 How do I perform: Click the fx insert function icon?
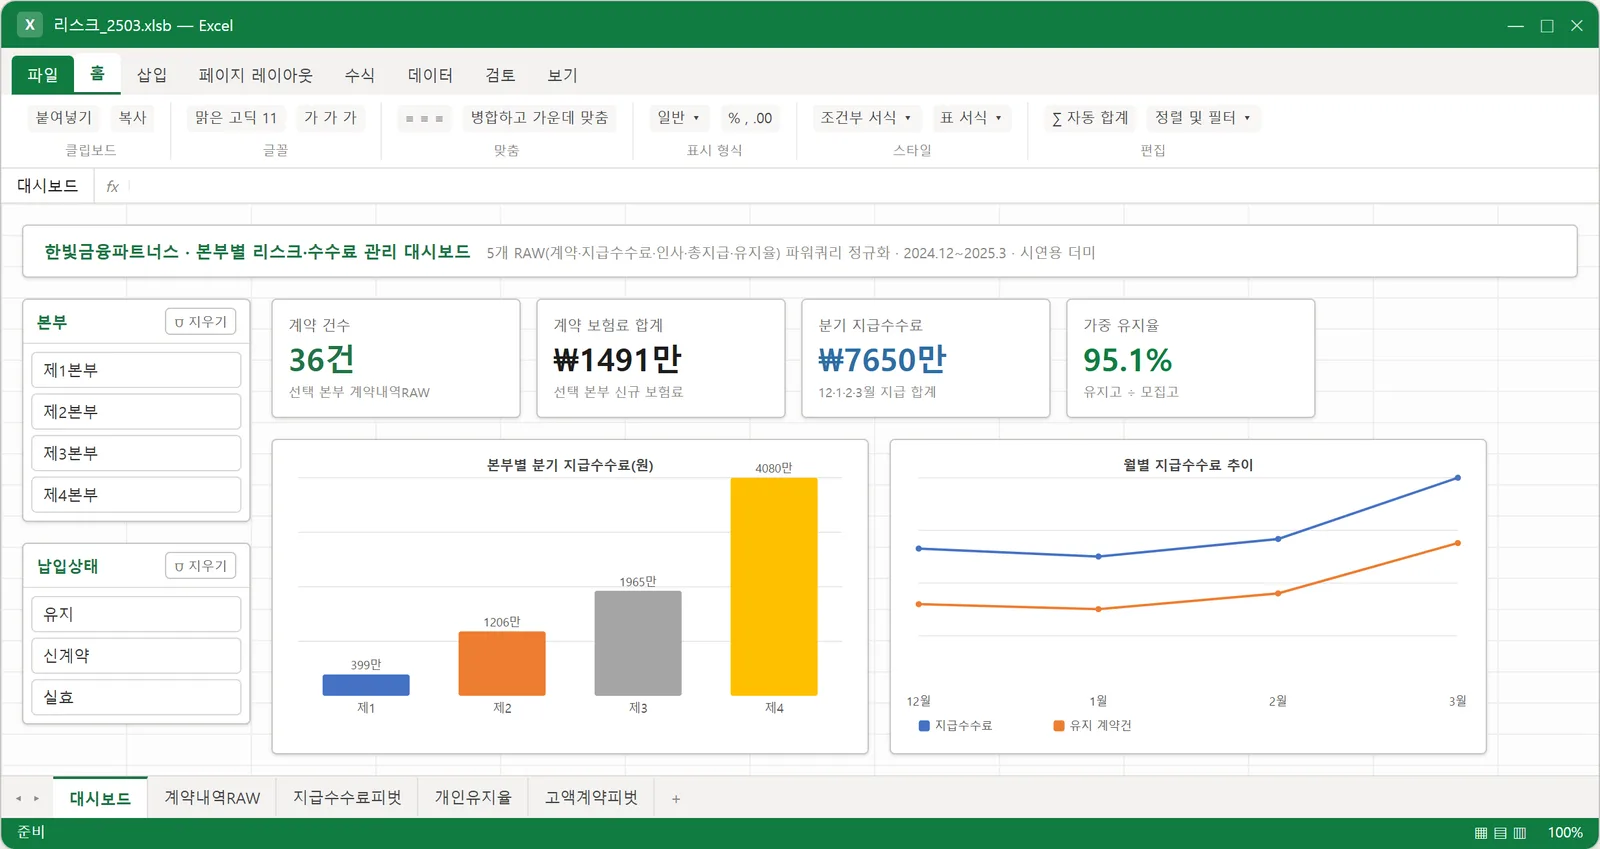[113, 186]
